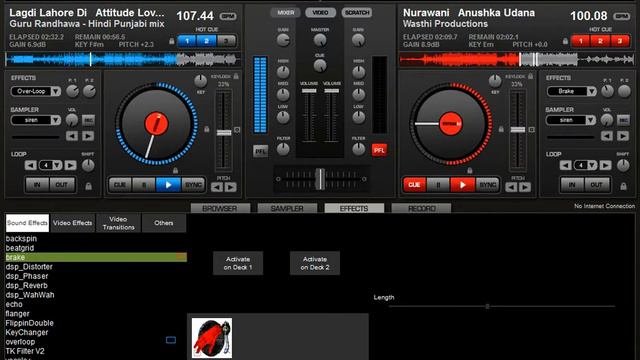Screen dimensions: 640x360
Task: Decrease right deck loop length
Action: tap(566, 165)
